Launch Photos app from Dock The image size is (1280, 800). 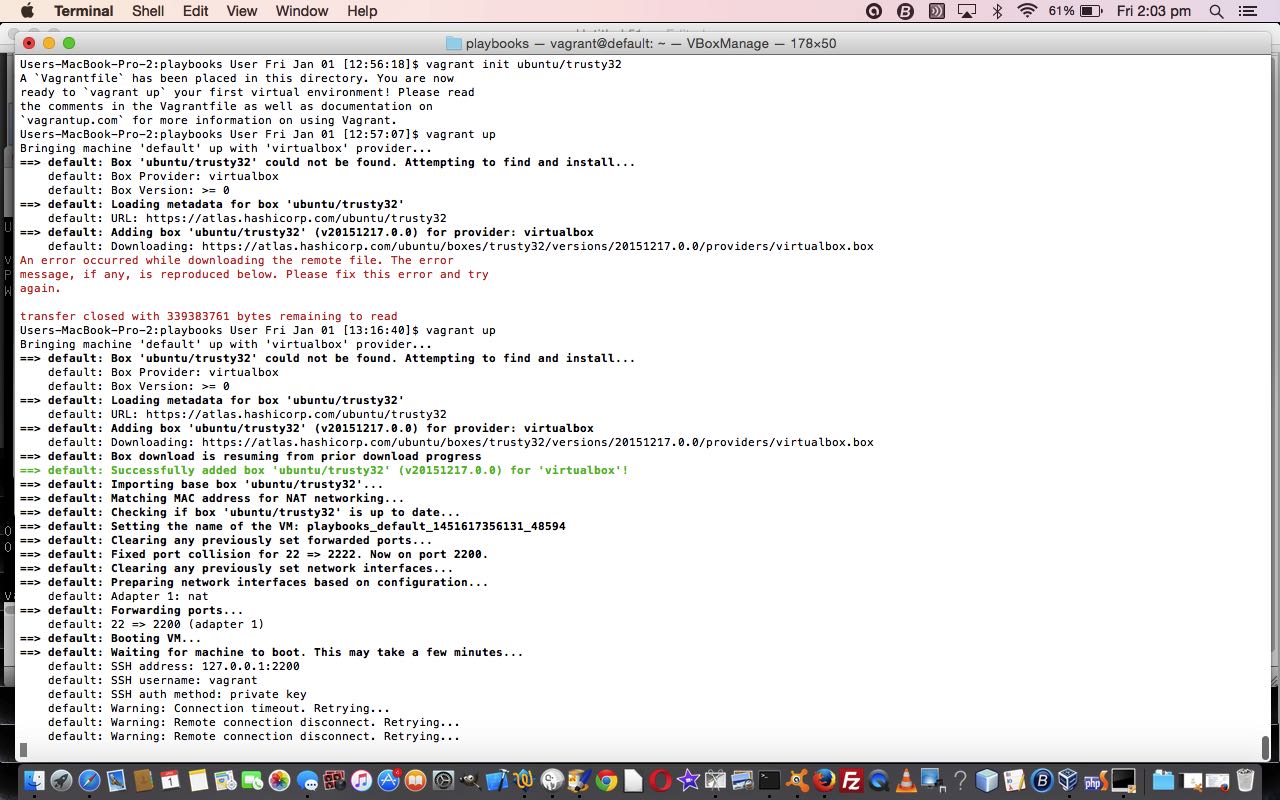pos(279,780)
